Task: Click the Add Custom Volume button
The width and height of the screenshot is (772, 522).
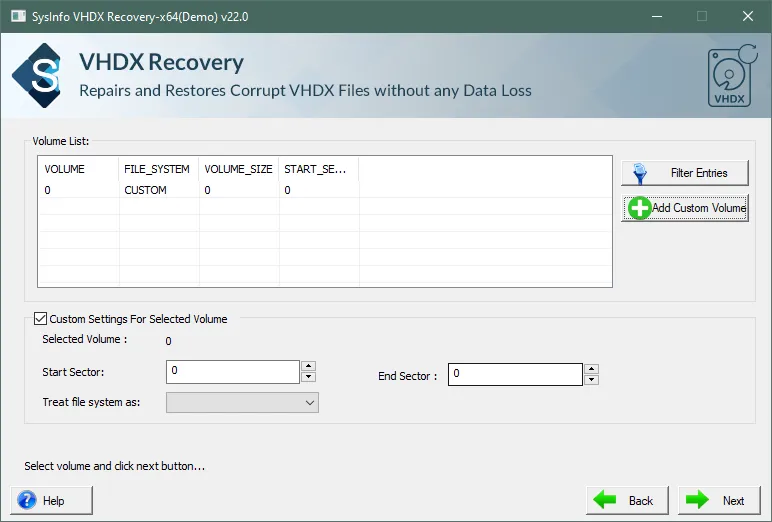Action: pos(684,208)
